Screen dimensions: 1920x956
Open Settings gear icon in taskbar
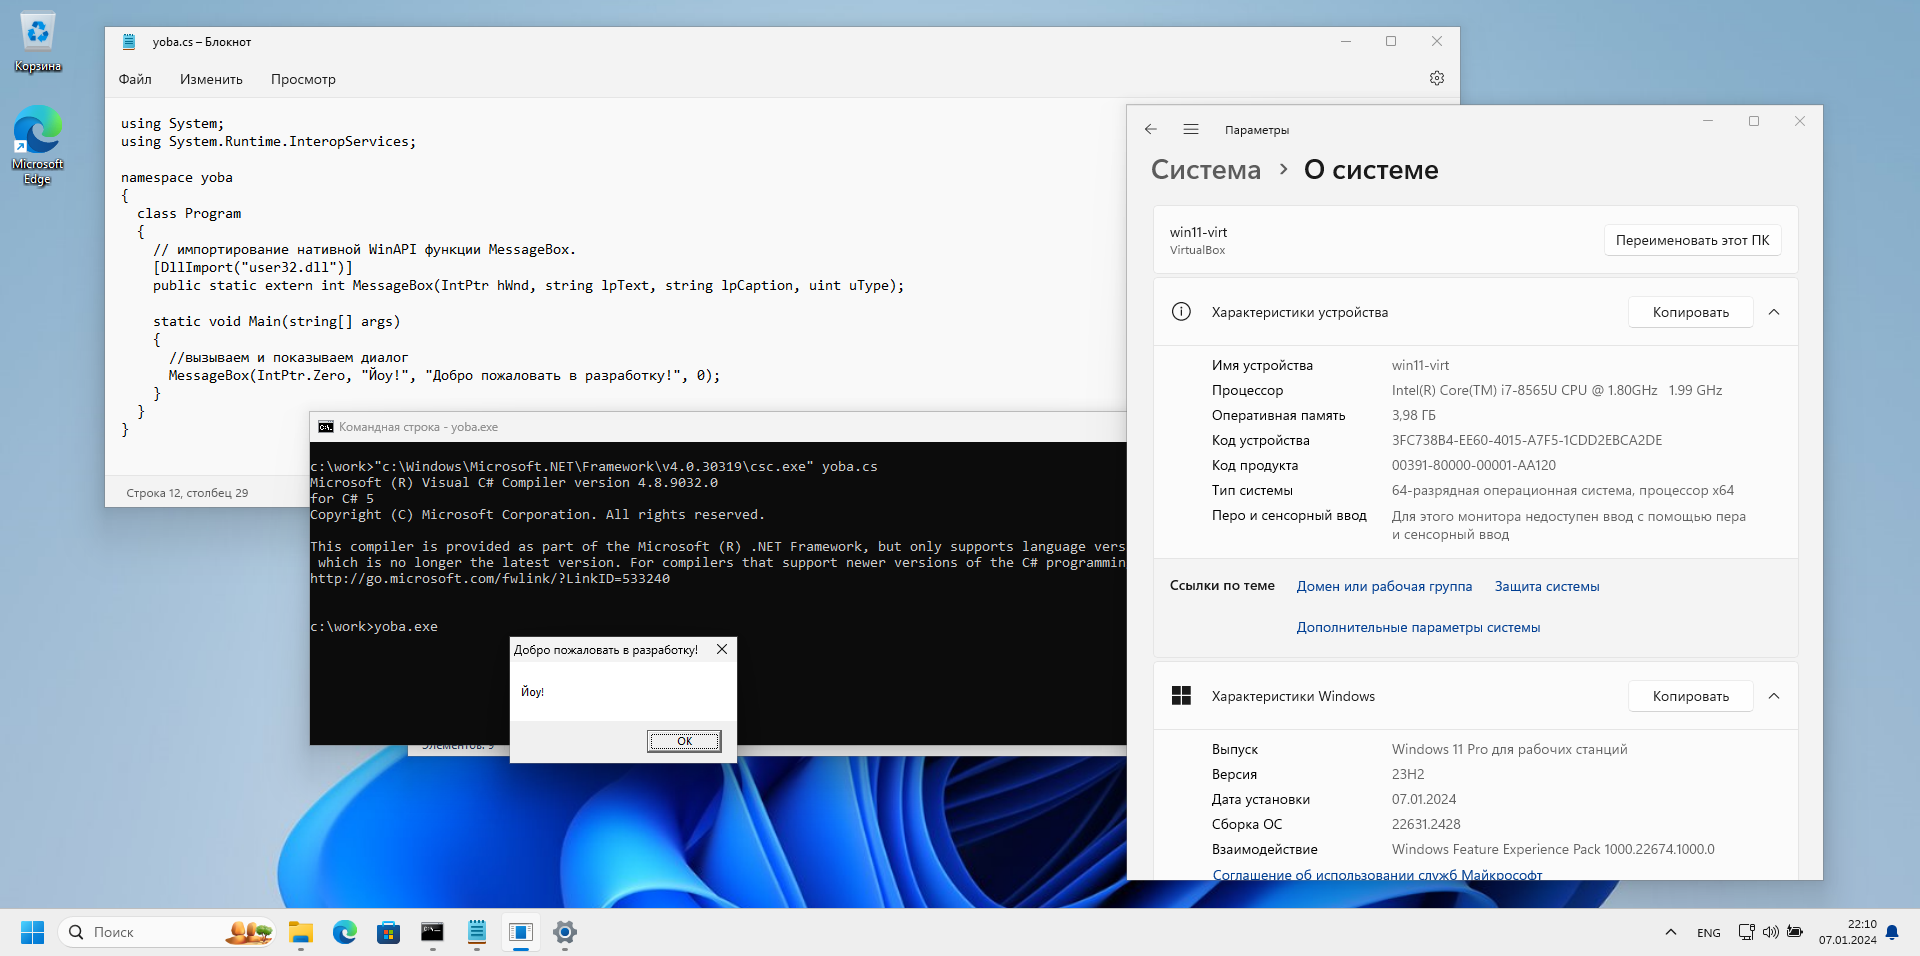565,932
